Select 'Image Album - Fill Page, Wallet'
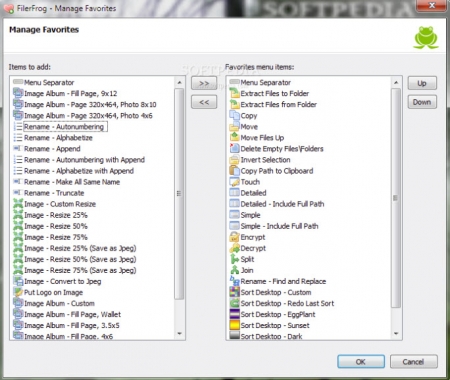This screenshot has height=380, width=450. tap(72, 314)
